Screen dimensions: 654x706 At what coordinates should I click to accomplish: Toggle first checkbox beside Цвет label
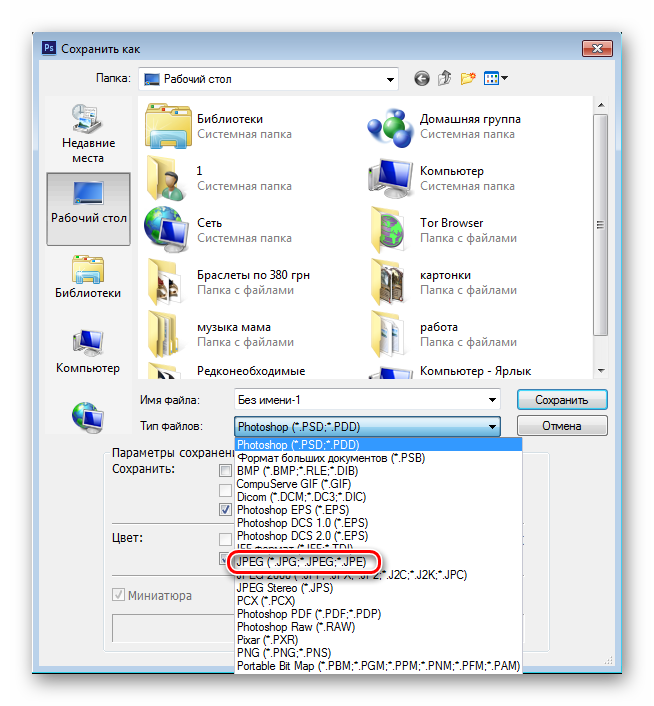coord(225,539)
